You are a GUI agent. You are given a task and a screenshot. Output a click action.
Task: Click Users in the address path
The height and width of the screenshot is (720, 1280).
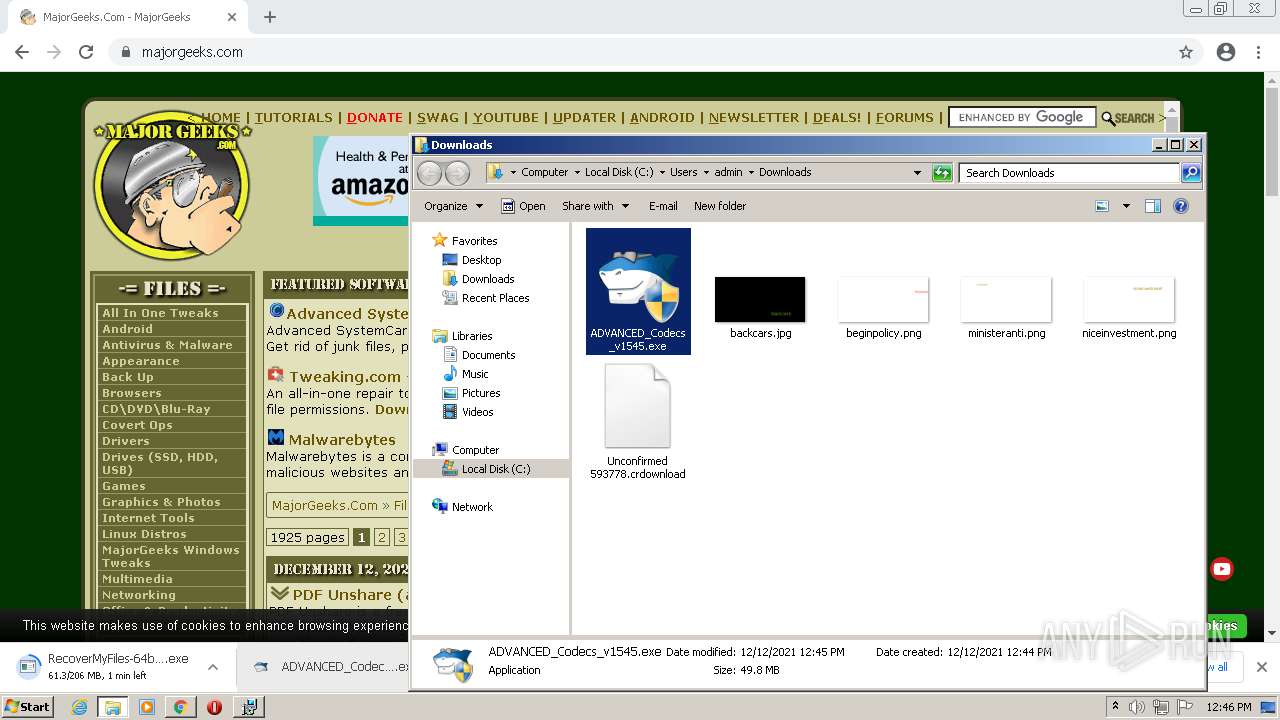coord(684,172)
